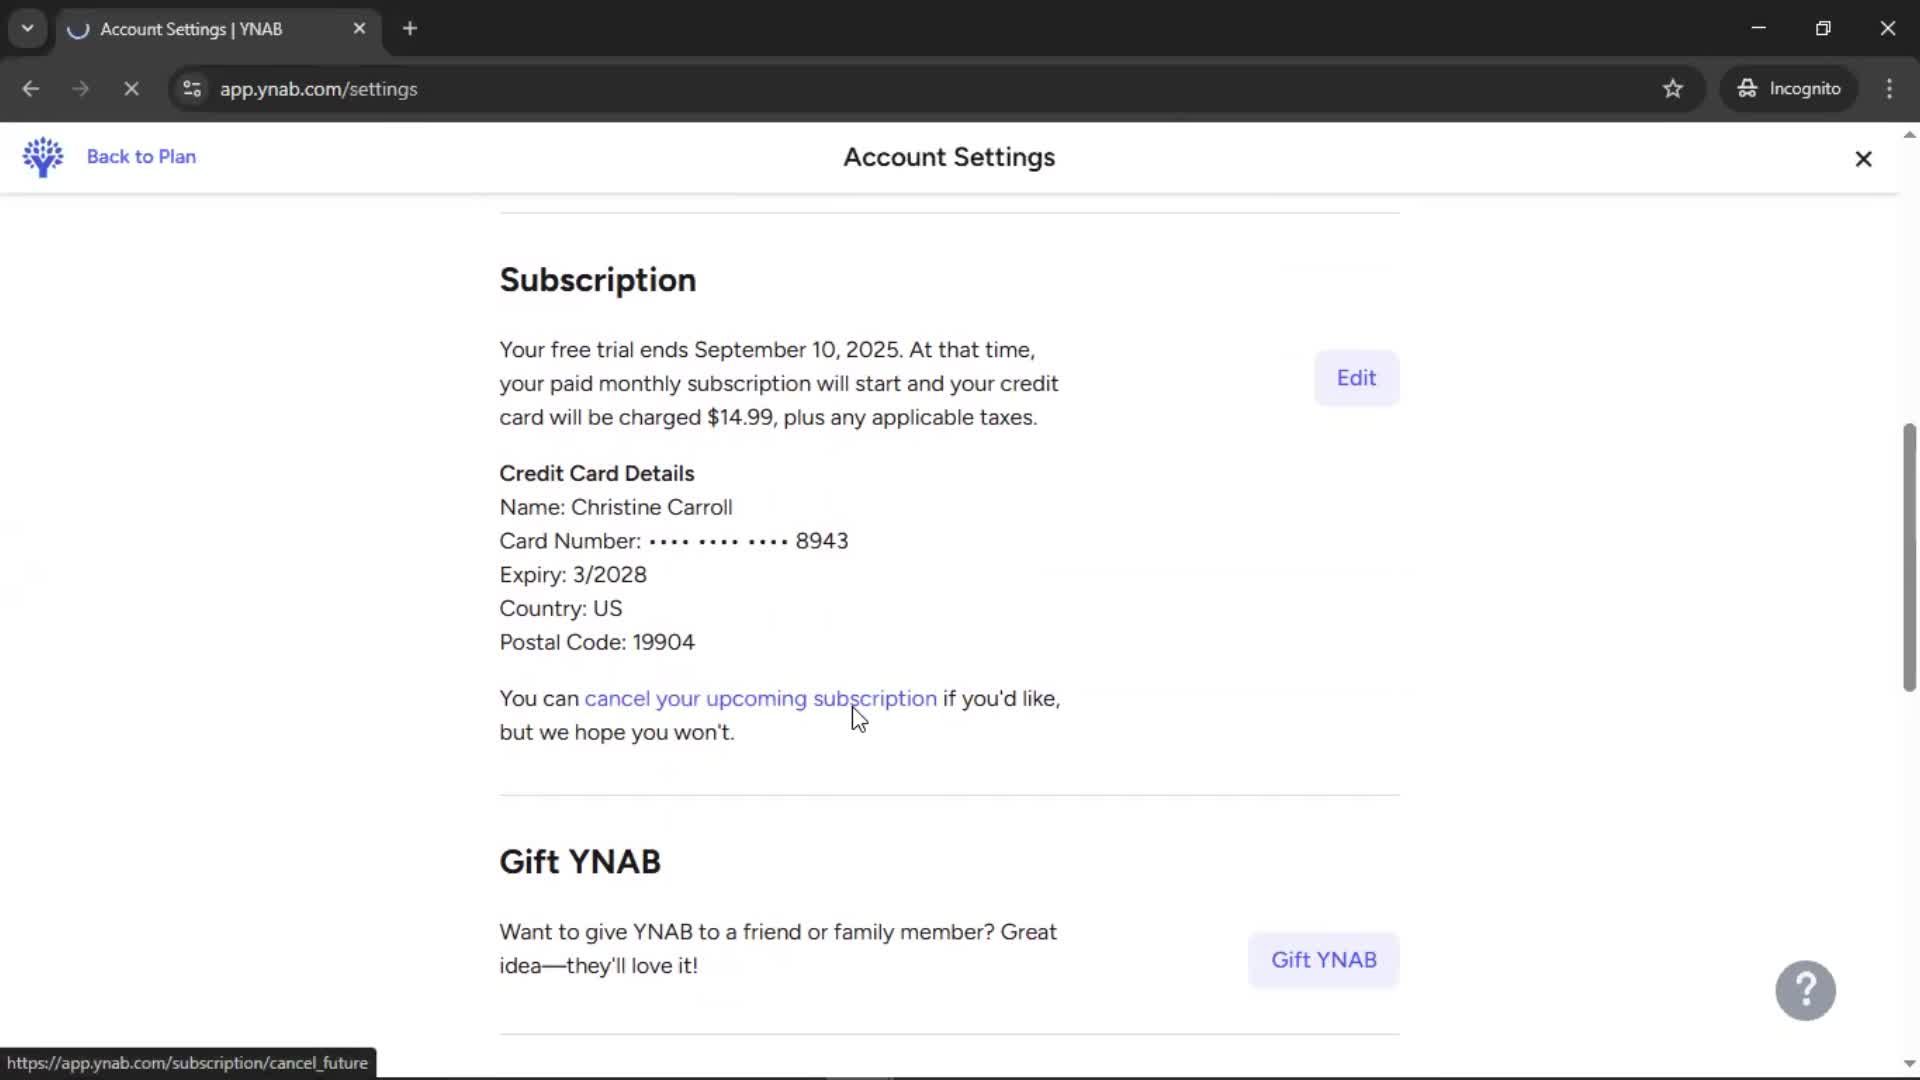The height and width of the screenshot is (1080, 1920).
Task: Bookmark this page with the star icon
Action: coord(1673,89)
